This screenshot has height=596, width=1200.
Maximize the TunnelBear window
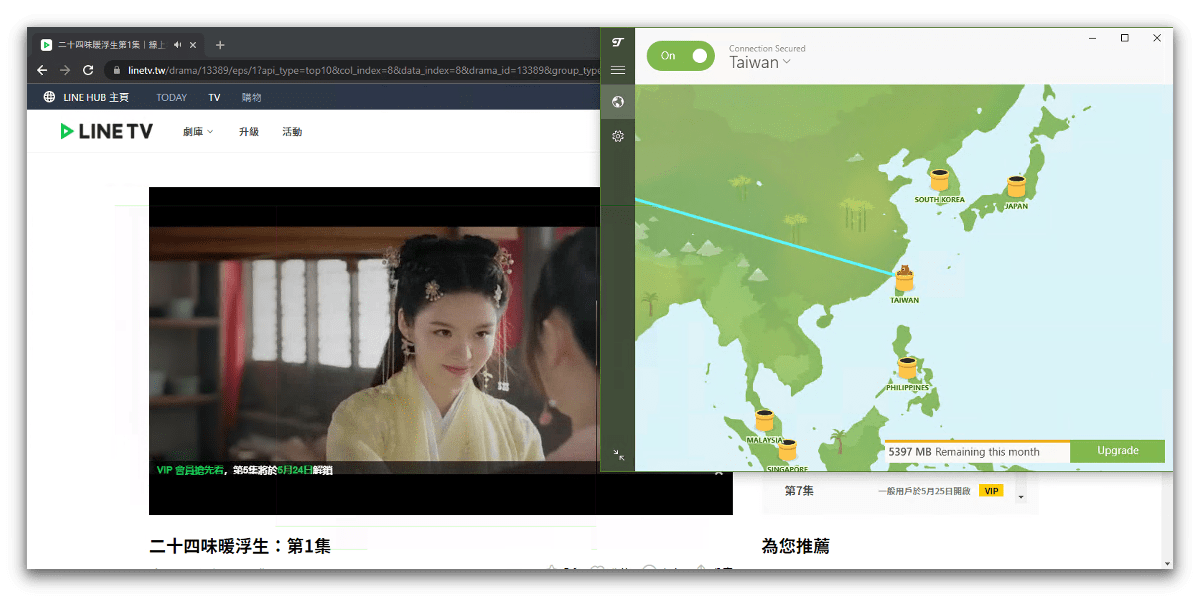click(1125, 38)
